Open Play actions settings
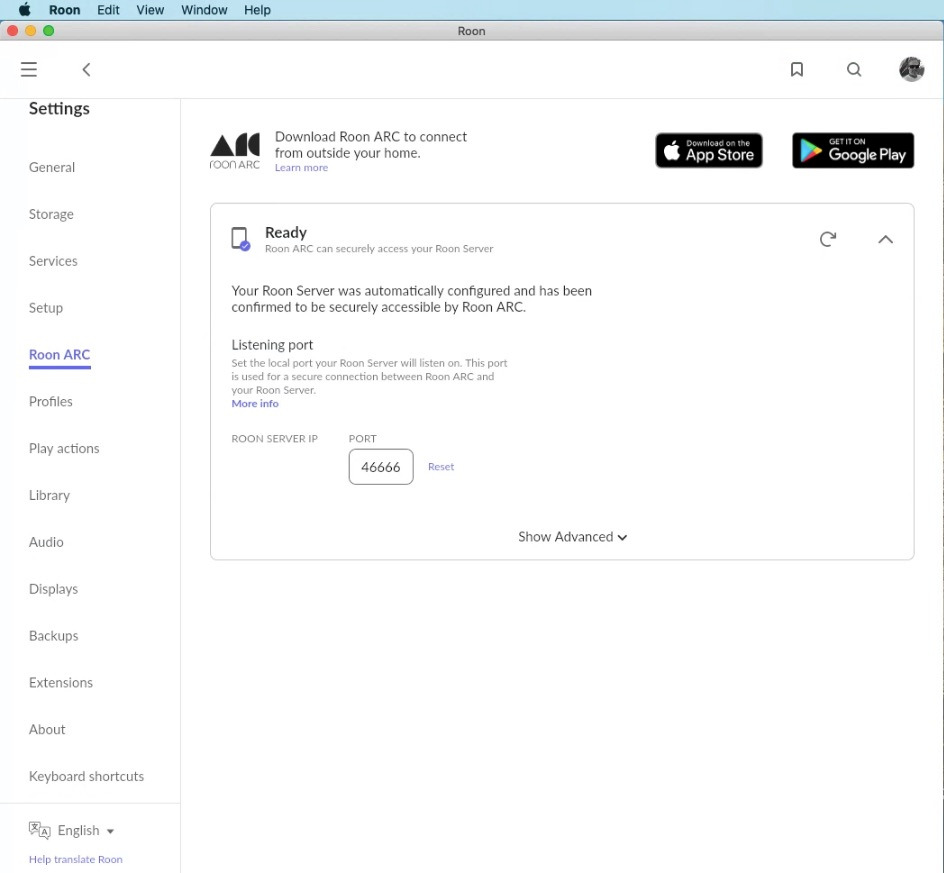This screenshot has width=944, height=873. coord(64,449)
